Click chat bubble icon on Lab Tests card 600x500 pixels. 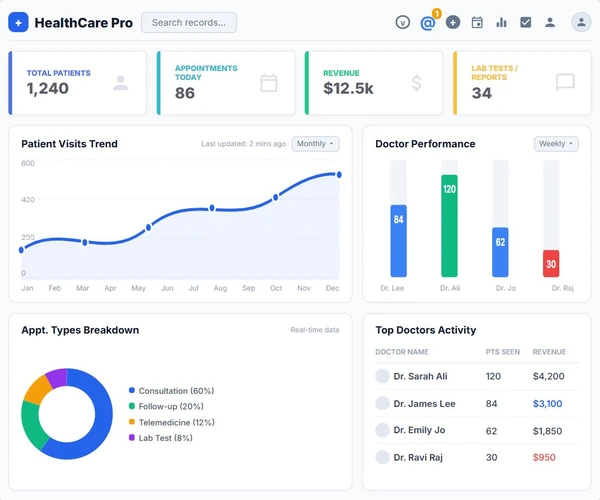(x=565, y=82)
